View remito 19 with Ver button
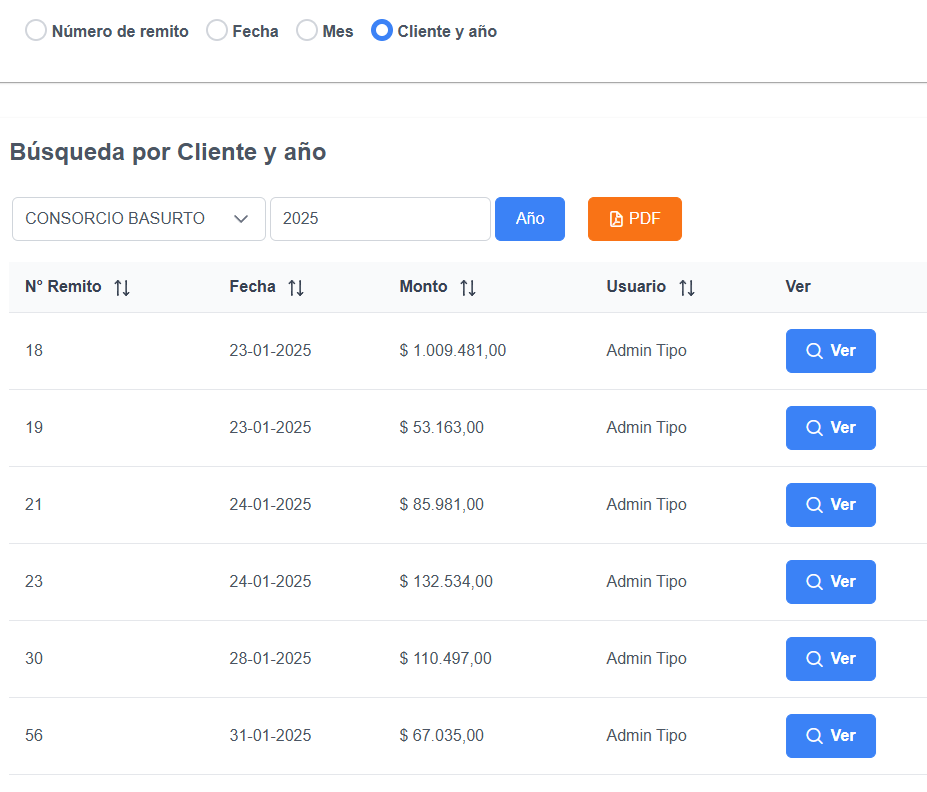This screenshot has width=927, height=792. 830,428
